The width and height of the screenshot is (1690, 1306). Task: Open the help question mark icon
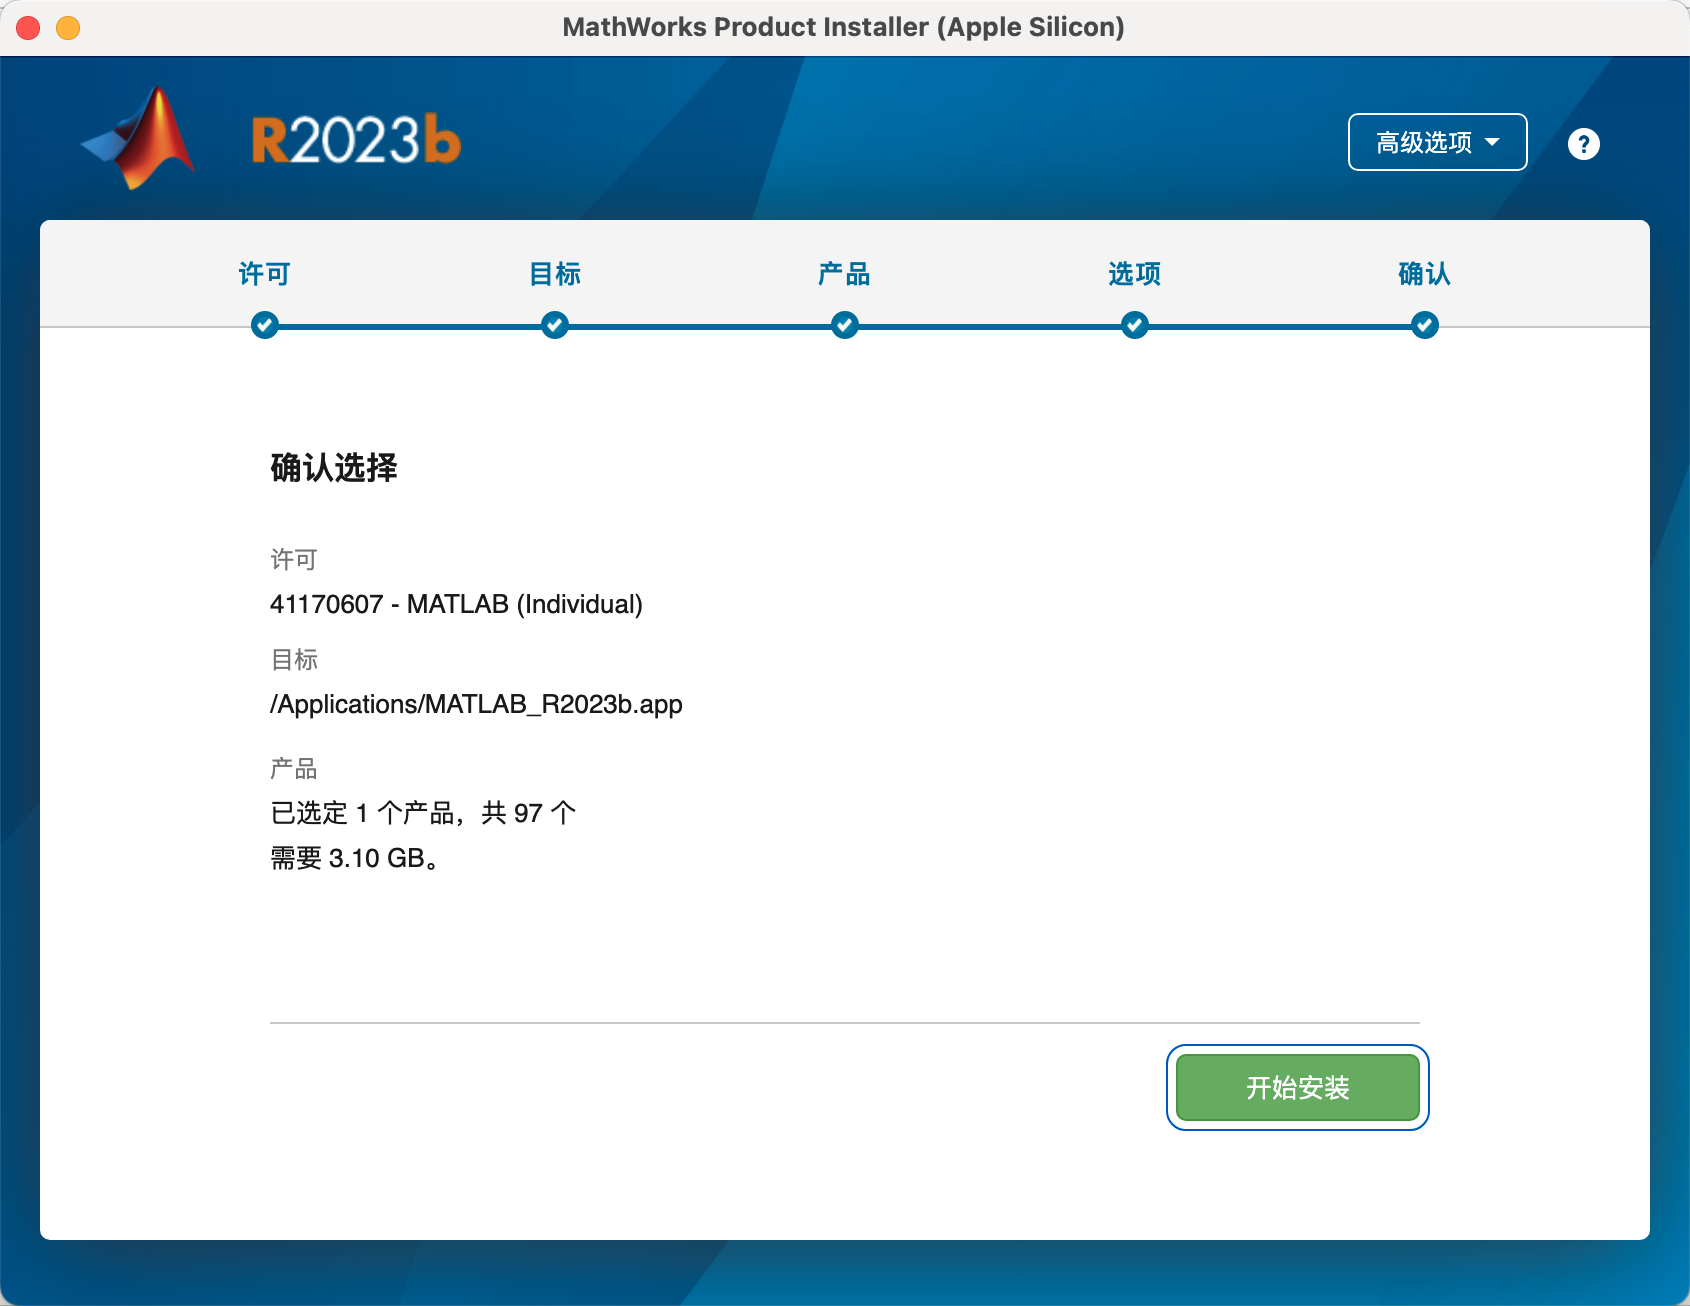tap(1583, 144)
